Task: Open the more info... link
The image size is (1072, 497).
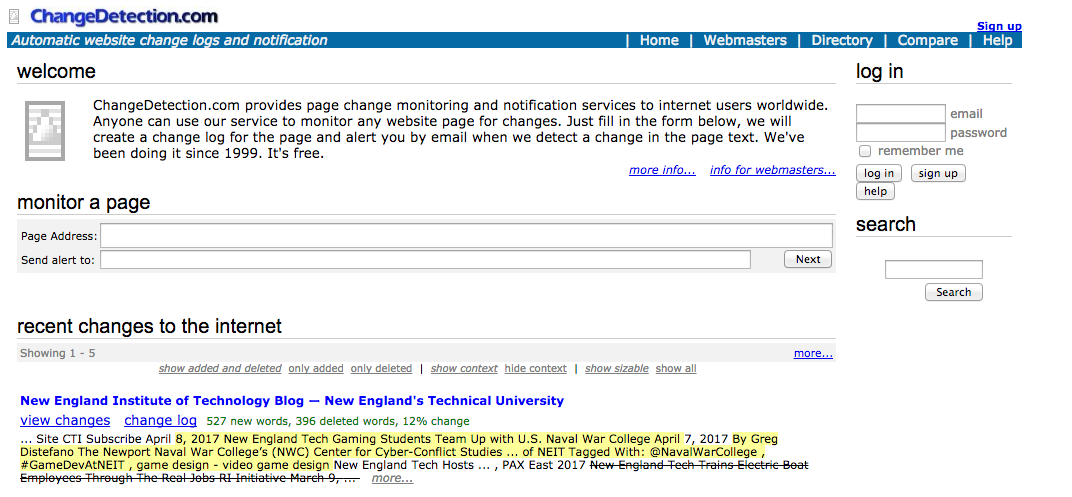Action: (662, 170)
